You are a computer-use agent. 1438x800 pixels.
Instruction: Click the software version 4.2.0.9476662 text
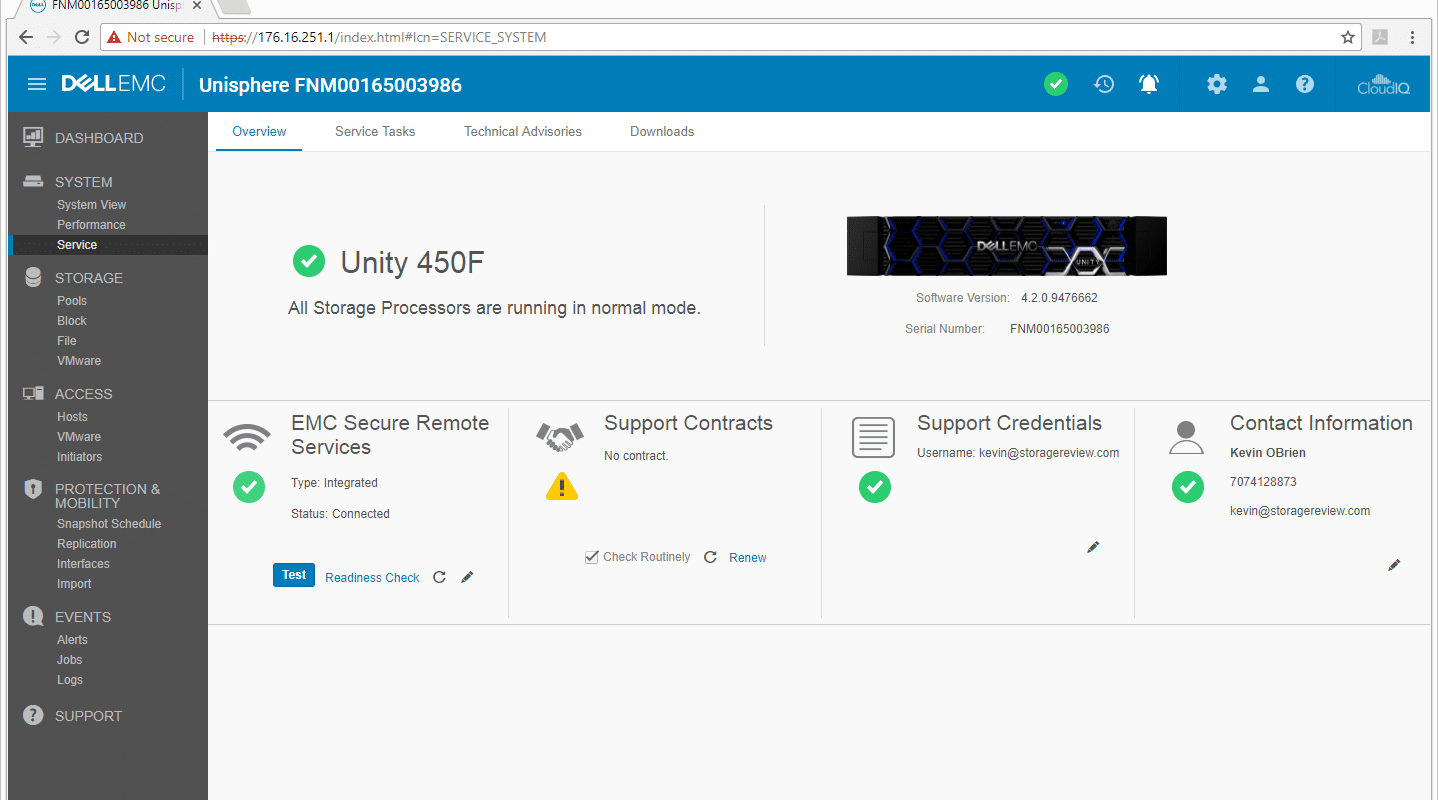[x=1059, y=298]
